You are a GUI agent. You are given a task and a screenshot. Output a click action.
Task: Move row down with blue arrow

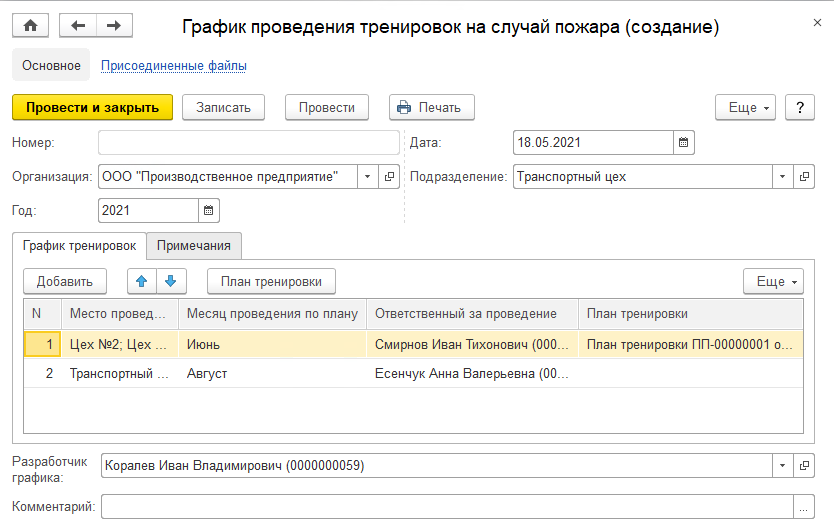(170, 282)
